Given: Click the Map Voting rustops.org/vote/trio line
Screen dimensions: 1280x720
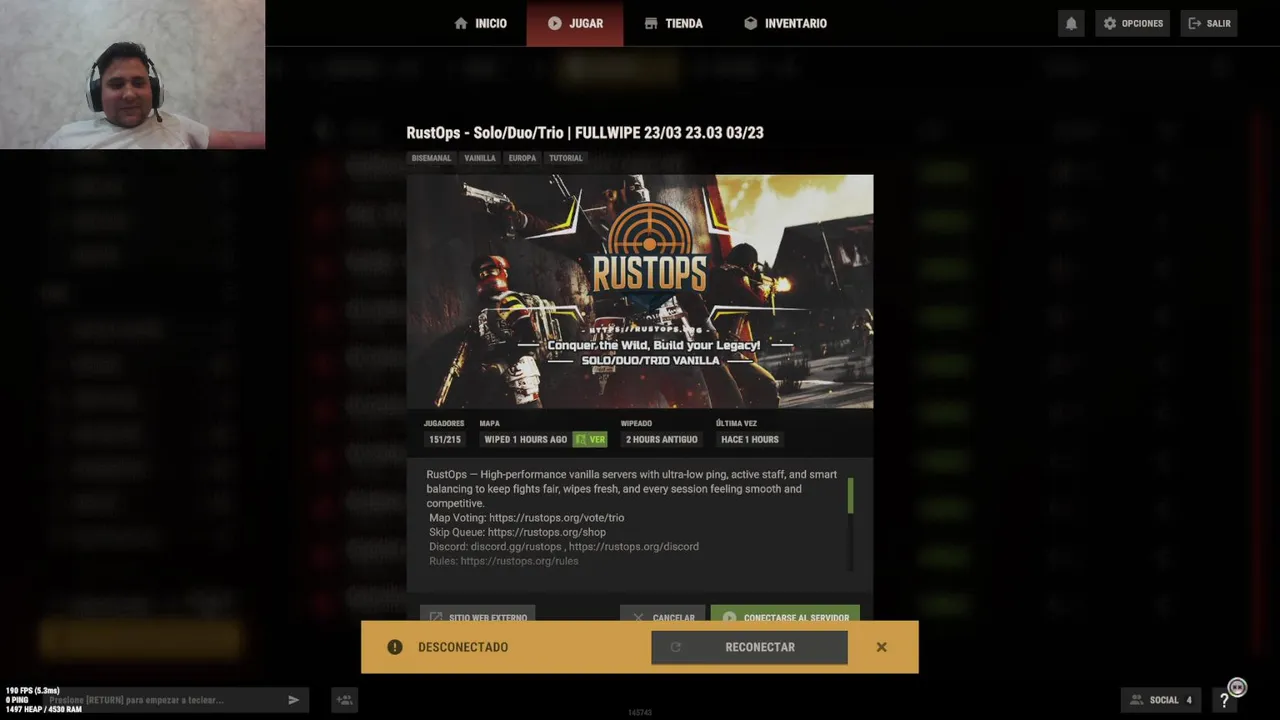Looking at the screenshot, I should [x=526, y=518].
